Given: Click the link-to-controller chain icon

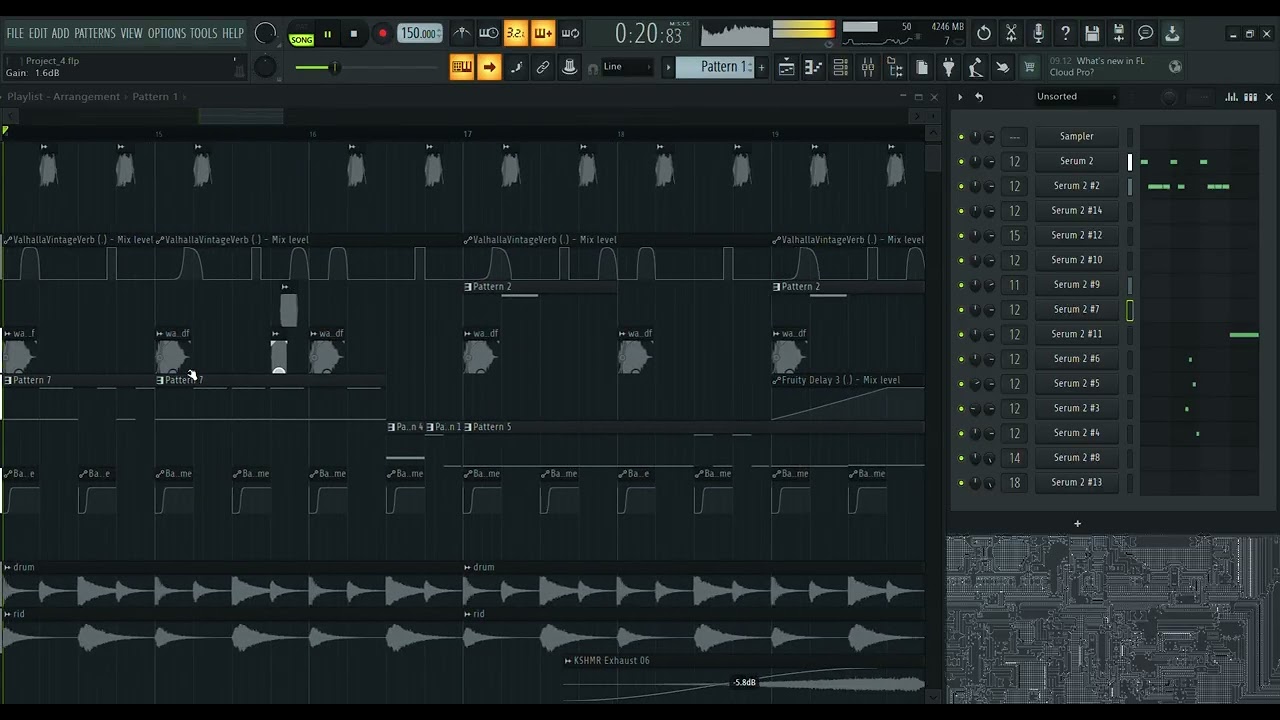Looking at the screenshot, I should click(543, 67).
